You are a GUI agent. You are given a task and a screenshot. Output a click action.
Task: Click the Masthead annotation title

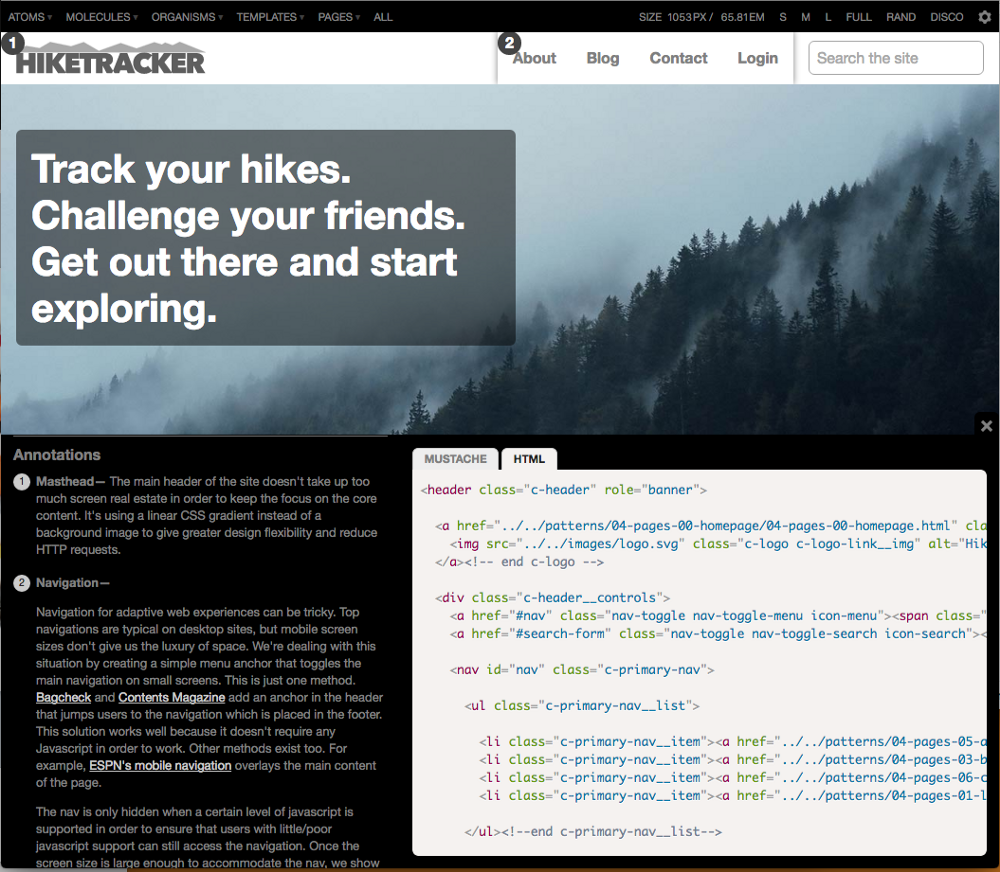point(65,482)
